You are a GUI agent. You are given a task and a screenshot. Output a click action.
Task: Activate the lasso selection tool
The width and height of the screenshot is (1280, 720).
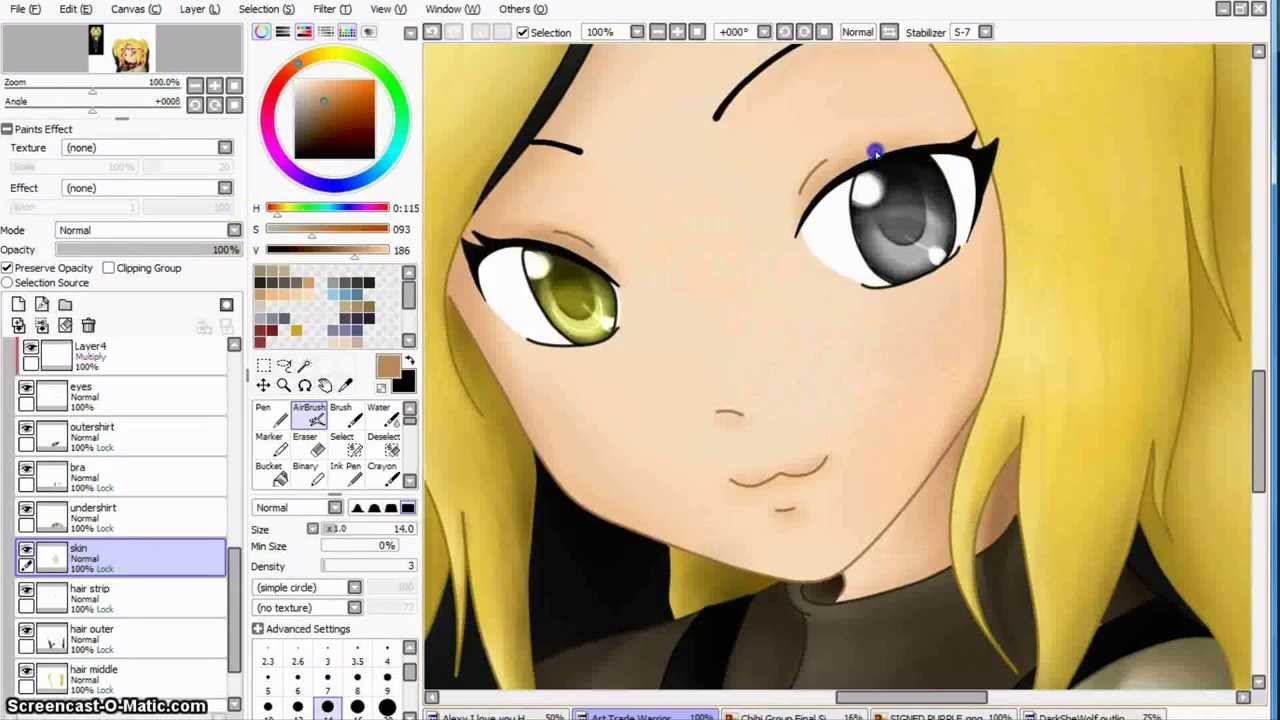pyautogui.click(x=284, y=365)
